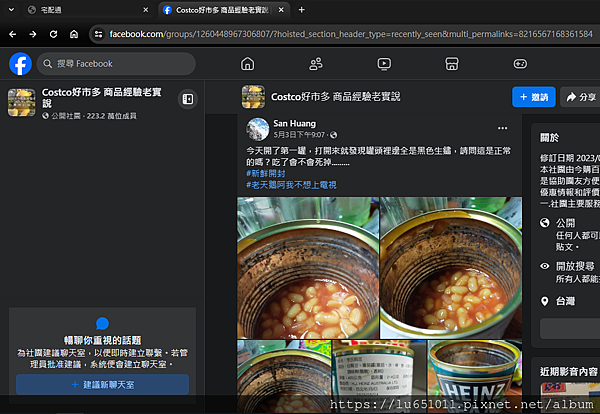The image size is (600, 414).
Task: Open the ingredient label photo
Action: point(379,377)
